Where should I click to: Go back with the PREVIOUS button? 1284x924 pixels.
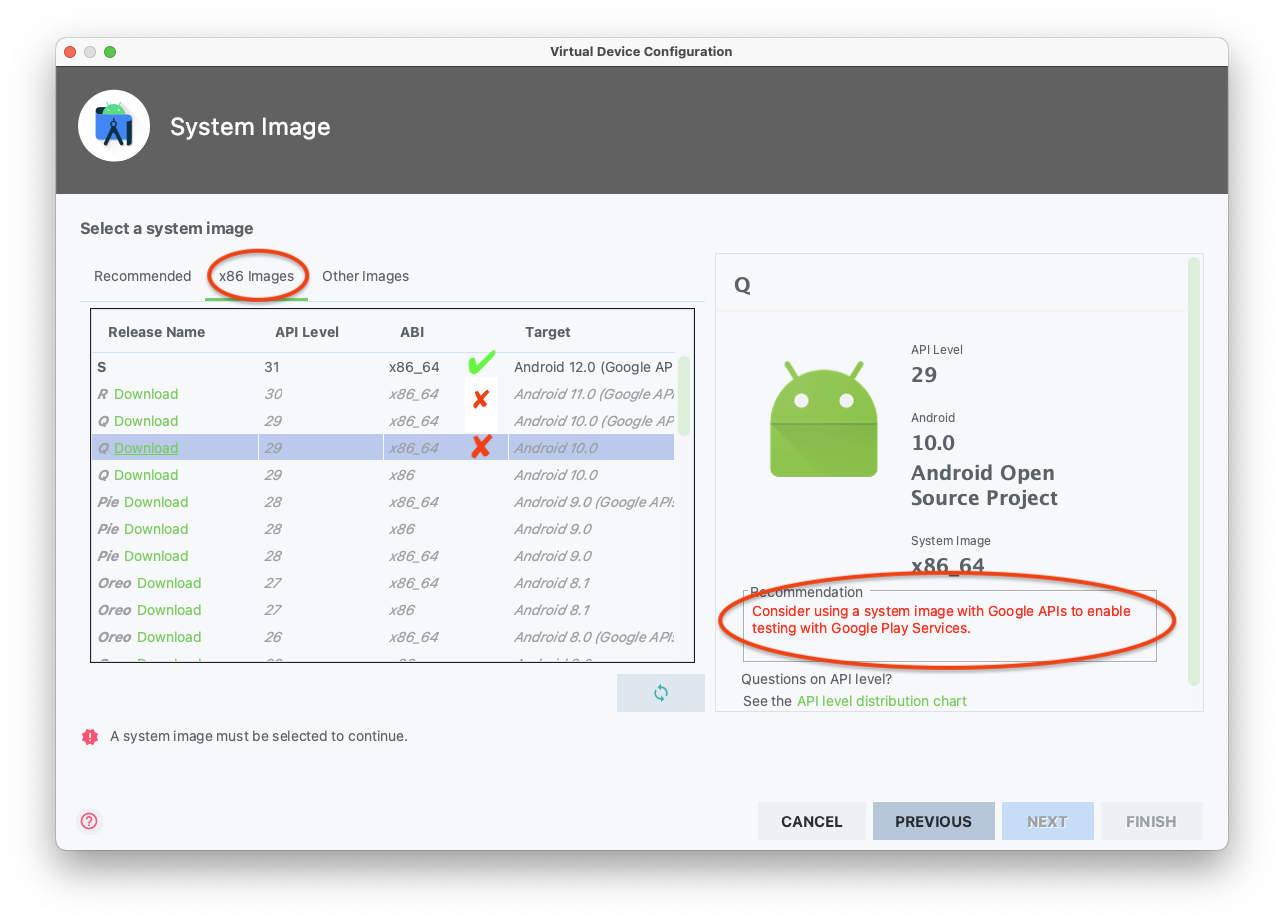point(933,821)
